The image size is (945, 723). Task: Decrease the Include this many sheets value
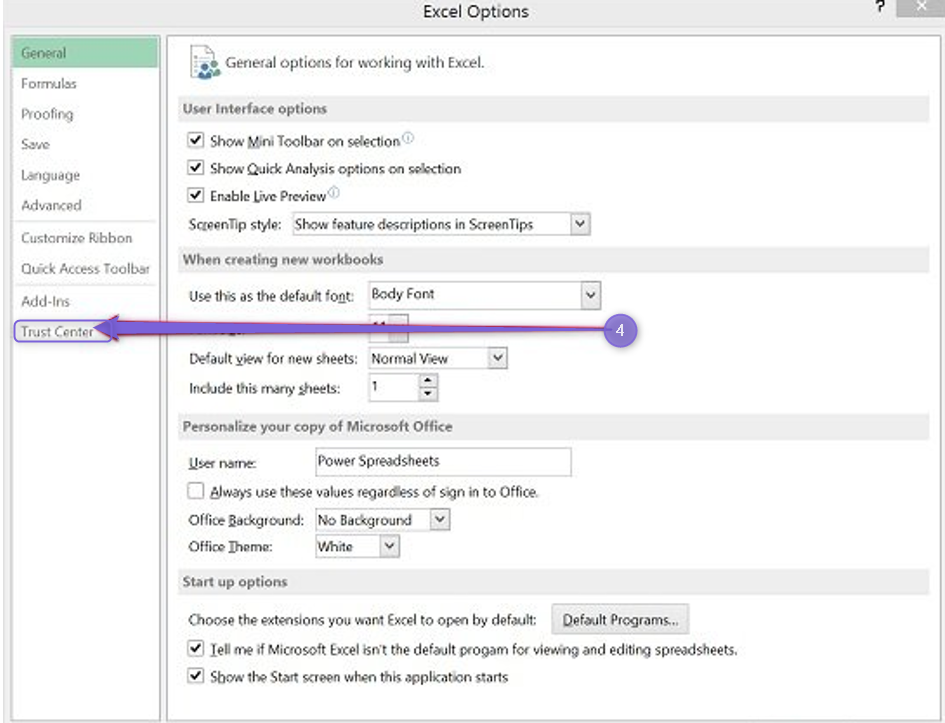click(x=428, y=393)
